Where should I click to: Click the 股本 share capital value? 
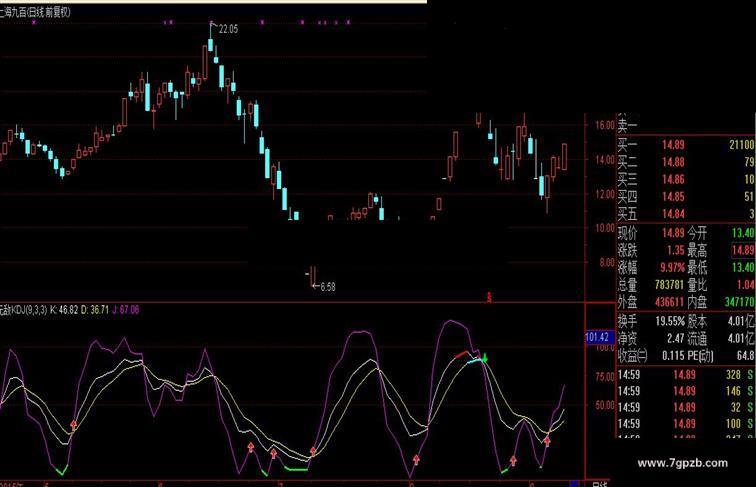pos(742,321)
